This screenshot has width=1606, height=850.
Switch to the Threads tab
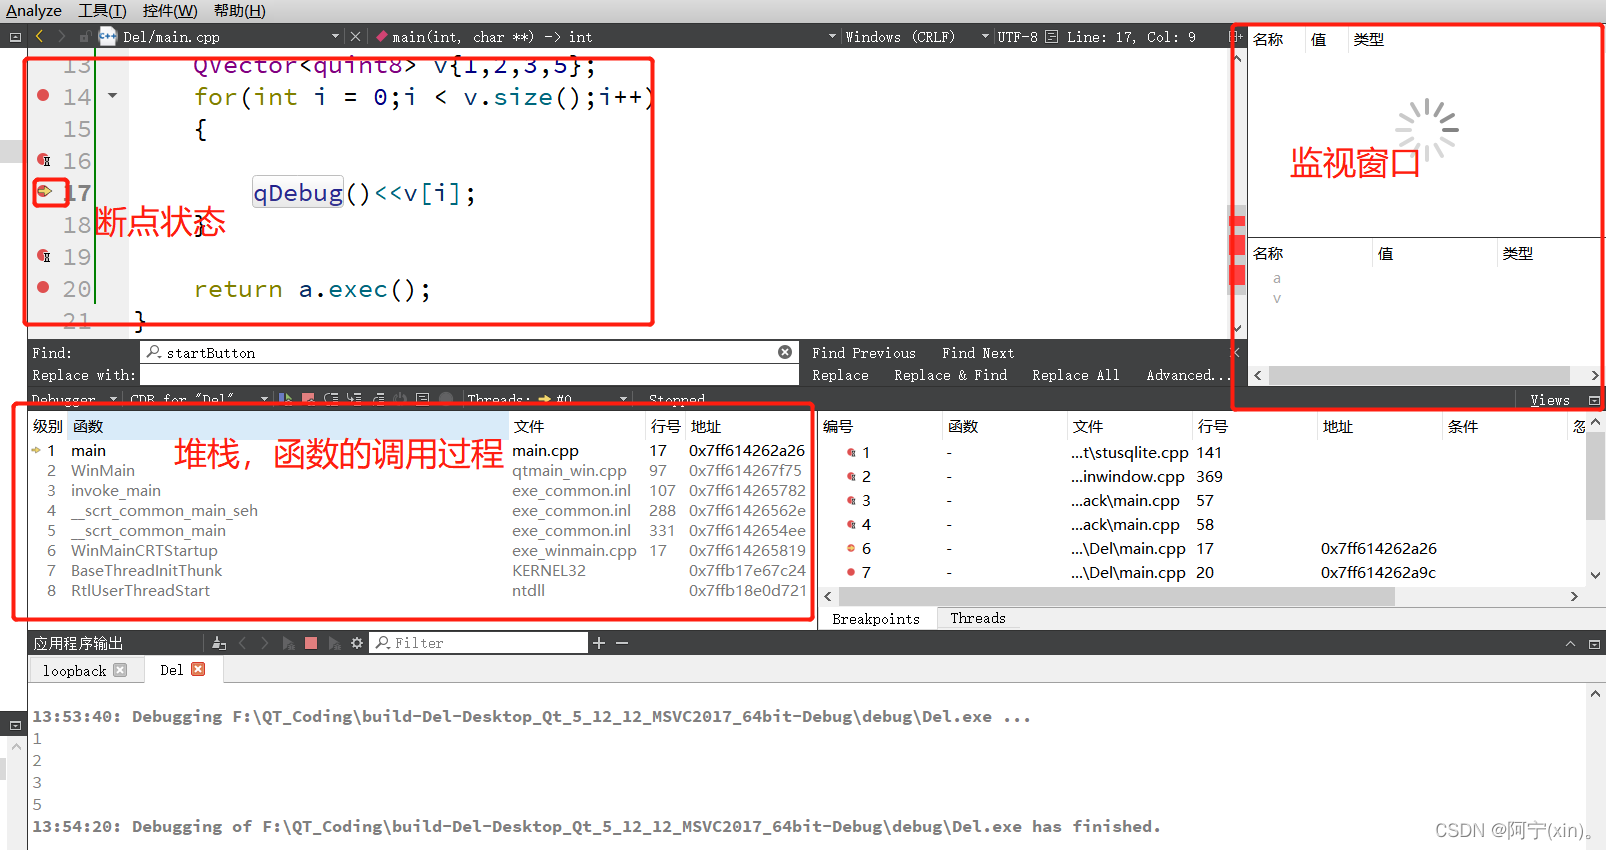pos(978,618)
